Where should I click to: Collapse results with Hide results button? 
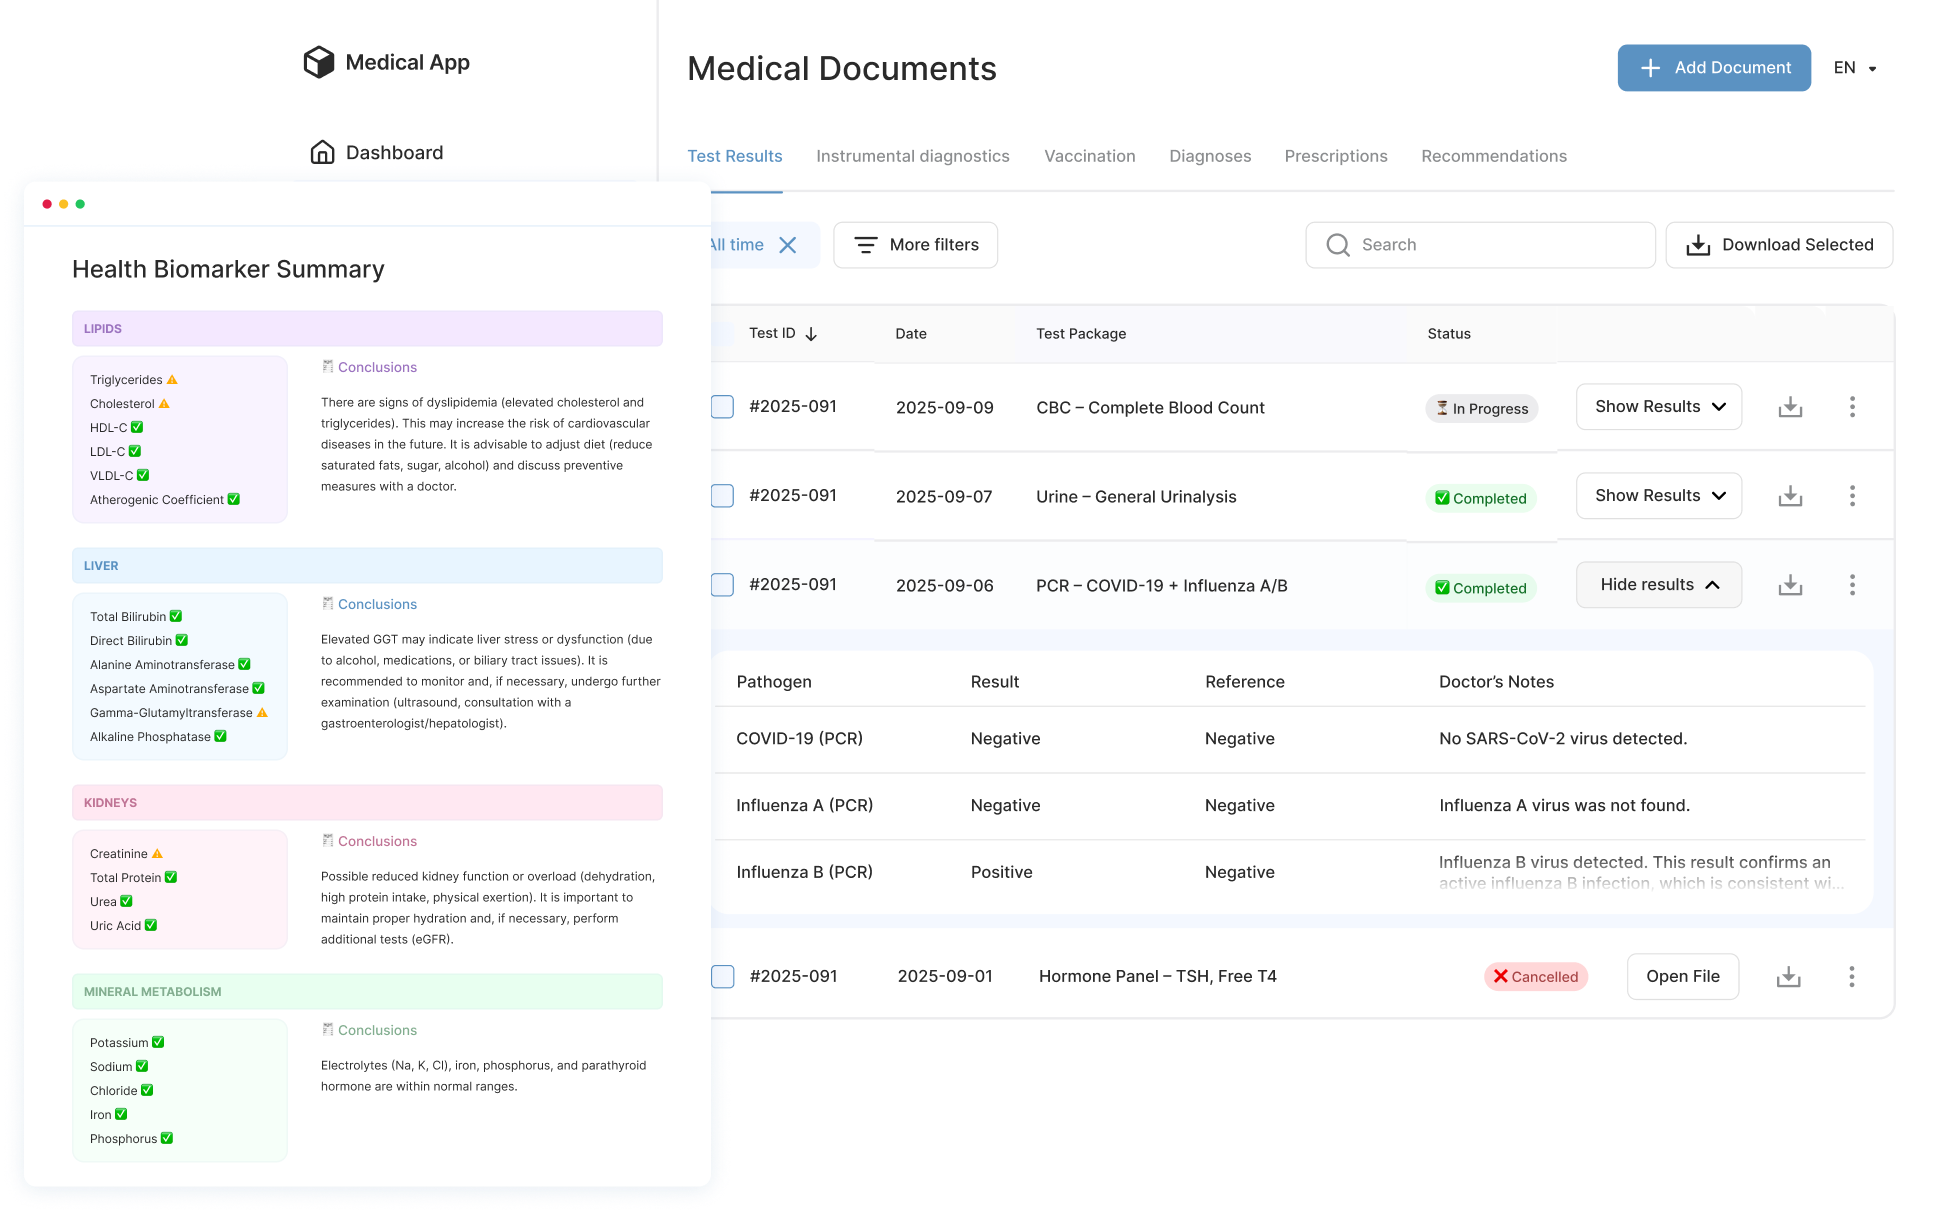(1658, 585)
